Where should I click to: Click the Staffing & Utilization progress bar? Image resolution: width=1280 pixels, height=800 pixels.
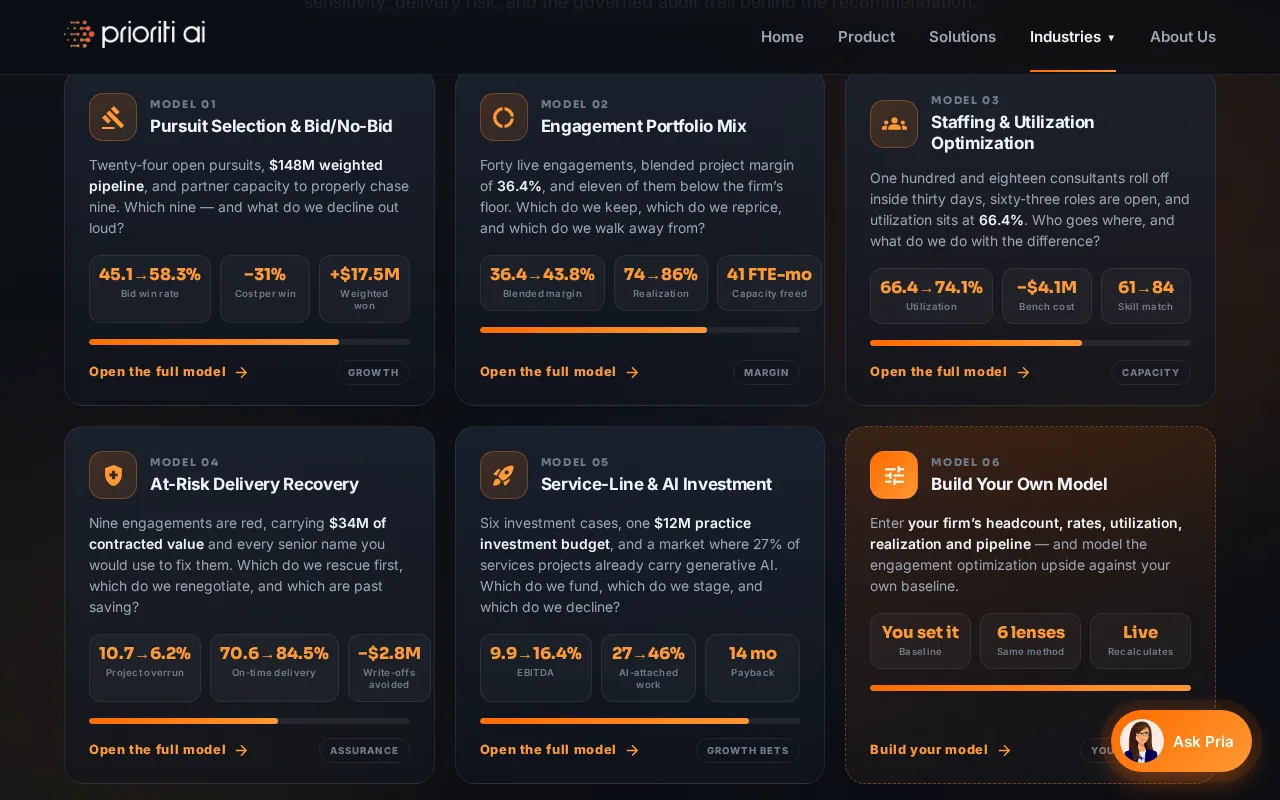click(x=1030, y=343)
